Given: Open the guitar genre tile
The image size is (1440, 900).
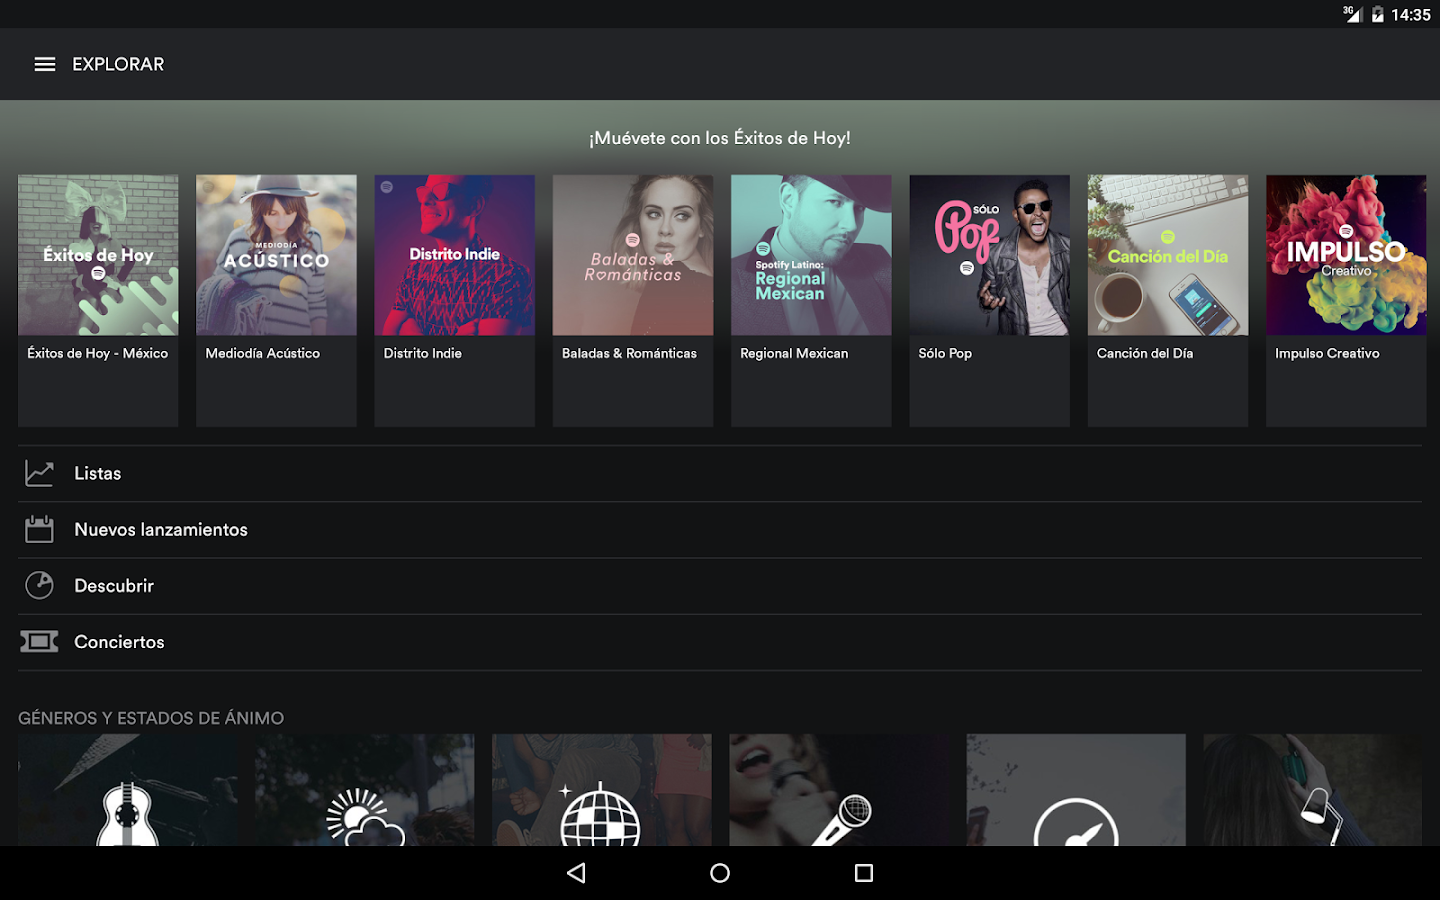Looking at the screenshot, I should coord(128,790).
